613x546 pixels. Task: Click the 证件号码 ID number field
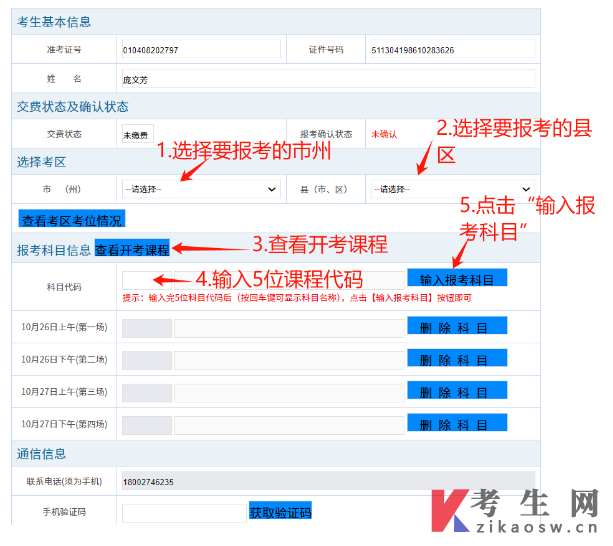pos(453,49)
